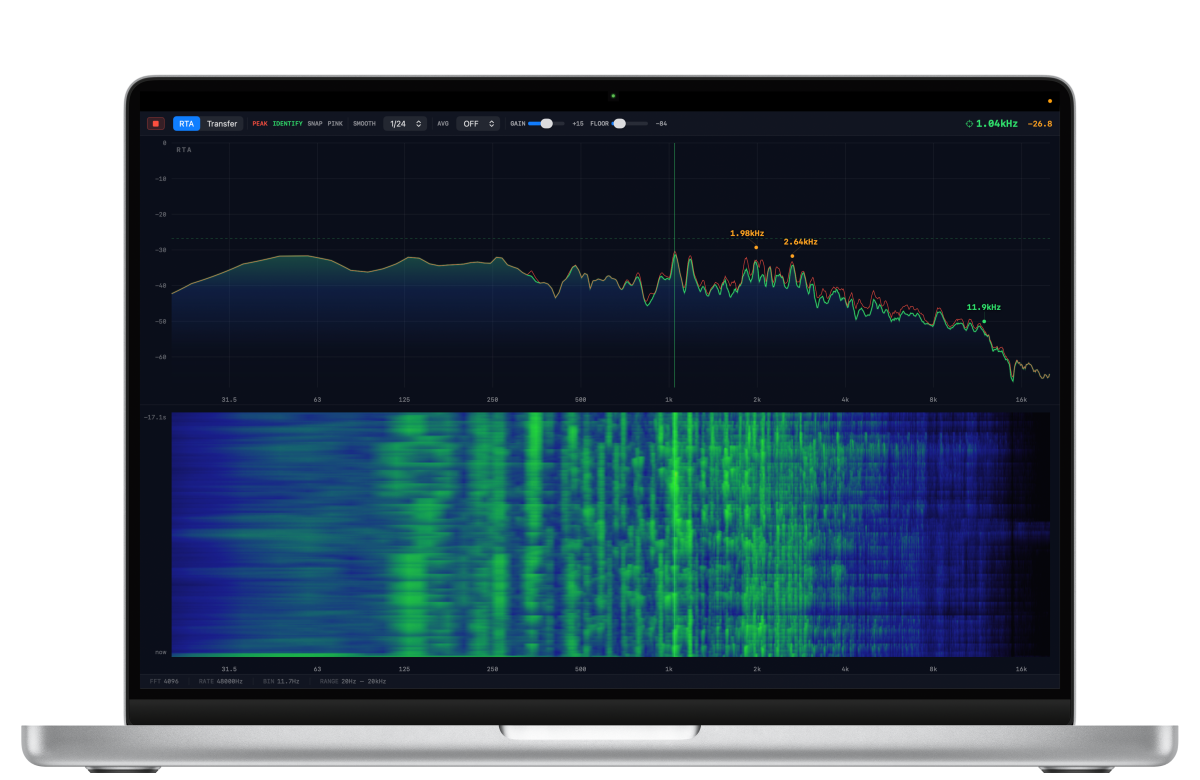Click the 1.98kHz peak marker dot
This screenshot has height=780, width=1200.
(x=756, y=247)
